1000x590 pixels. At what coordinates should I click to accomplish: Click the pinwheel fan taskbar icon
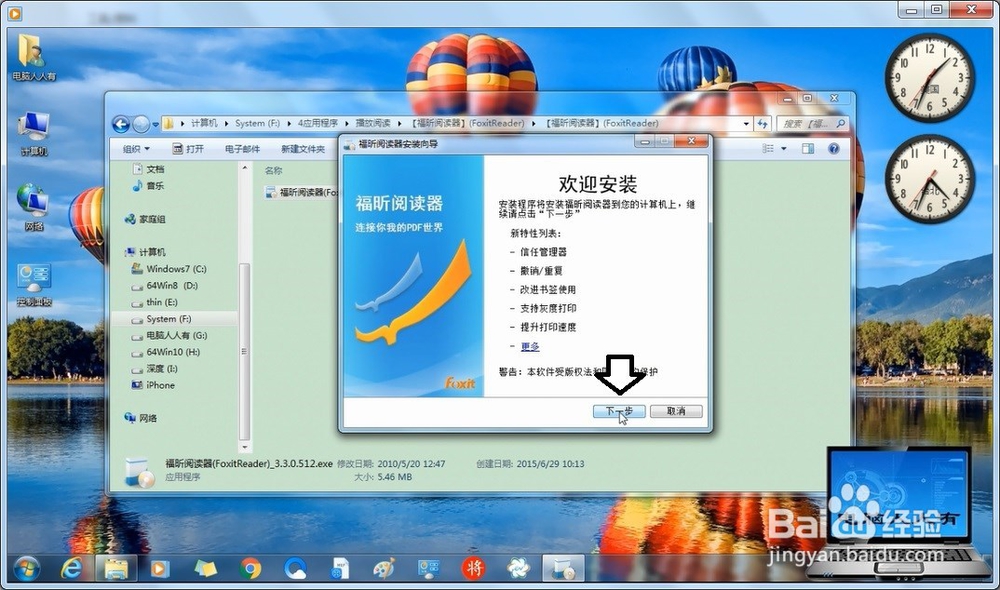[518, 568]
